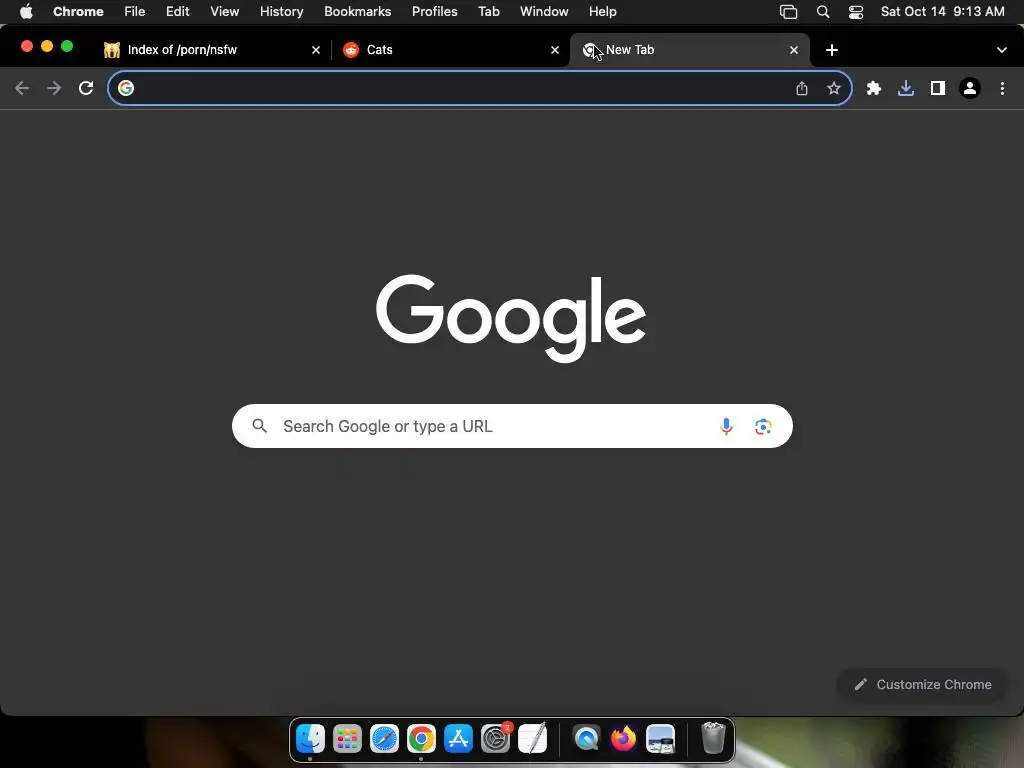
Task: Open Finder from the Dock
Action: 310,739
